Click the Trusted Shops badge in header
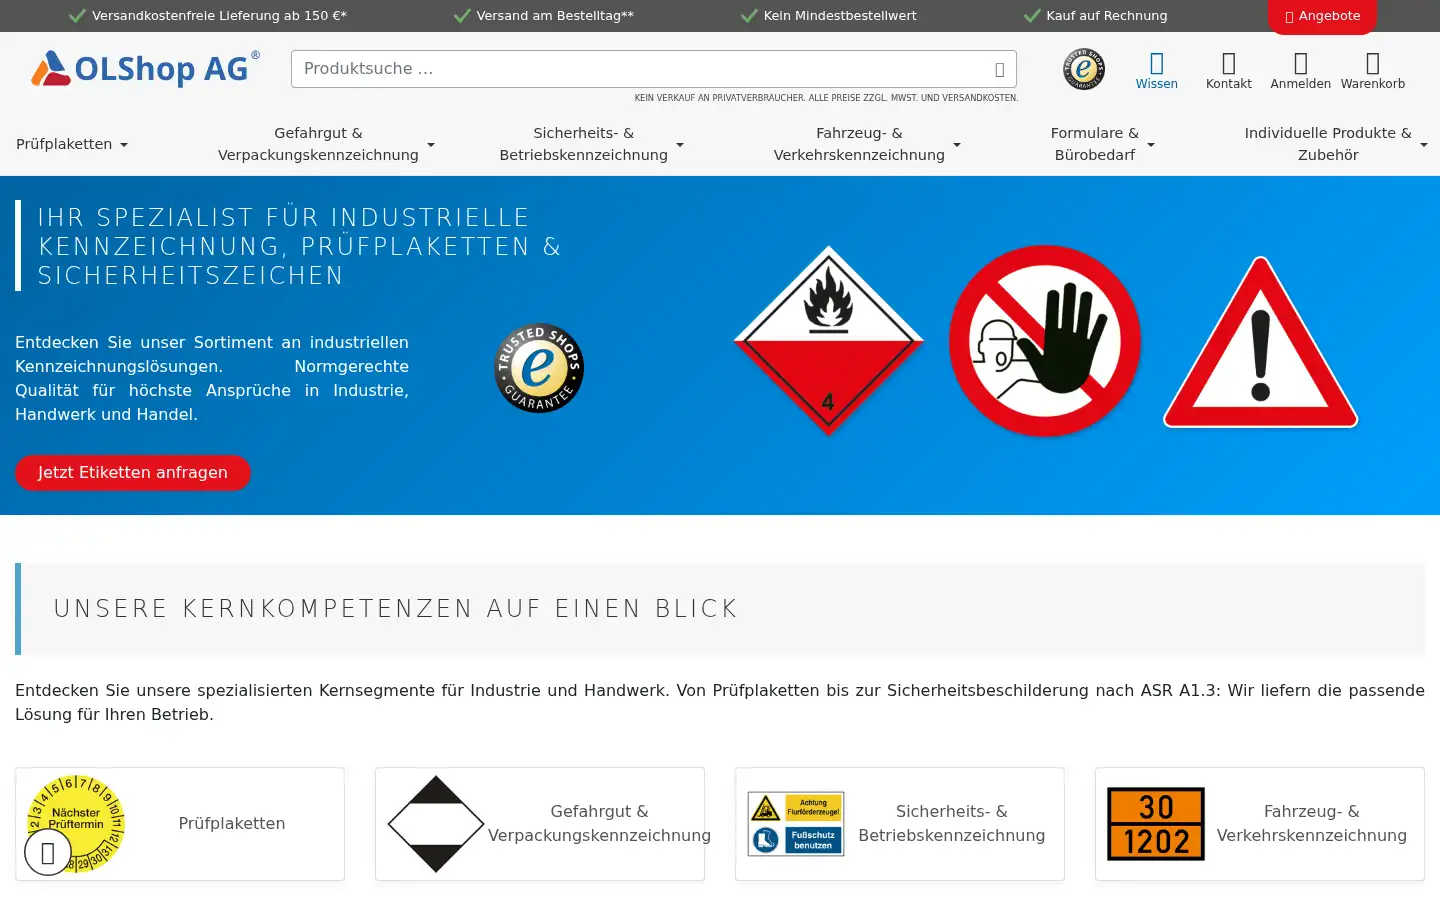Screen dimensions: 1440x900 point(1084,69)
